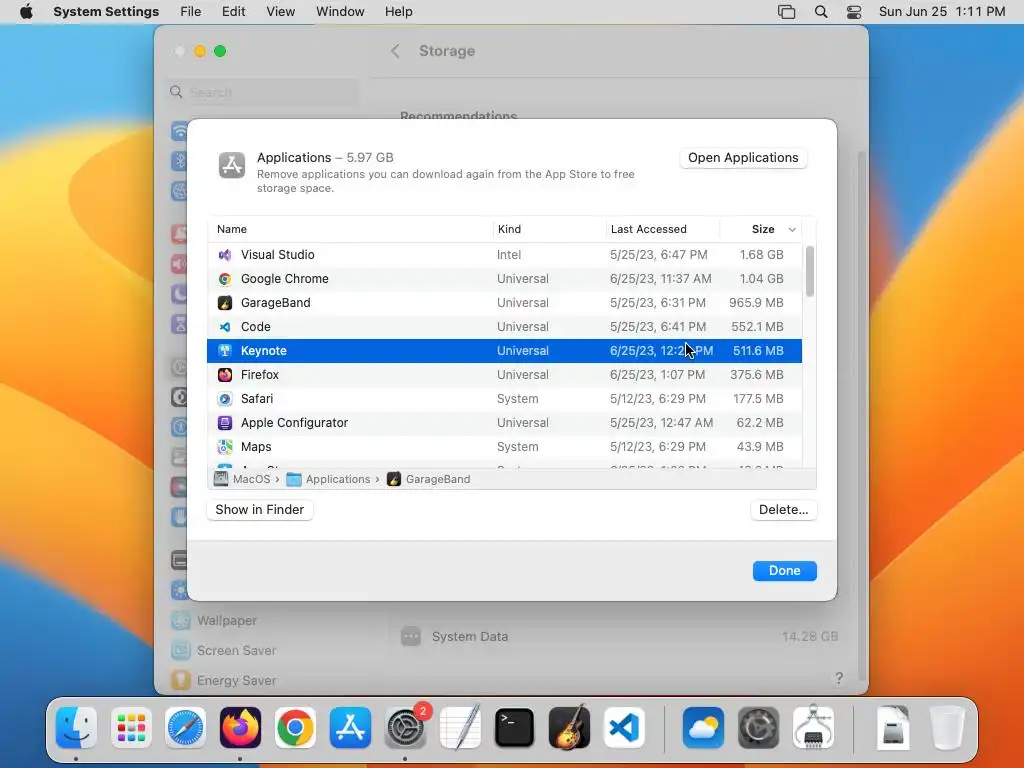Open the Trash in the Dock

click(948, 728)
